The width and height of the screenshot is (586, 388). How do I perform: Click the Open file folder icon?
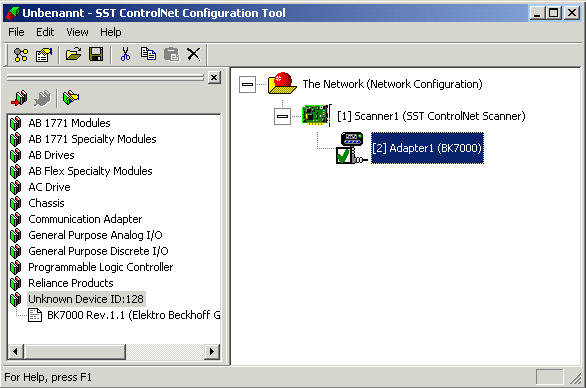74,55
